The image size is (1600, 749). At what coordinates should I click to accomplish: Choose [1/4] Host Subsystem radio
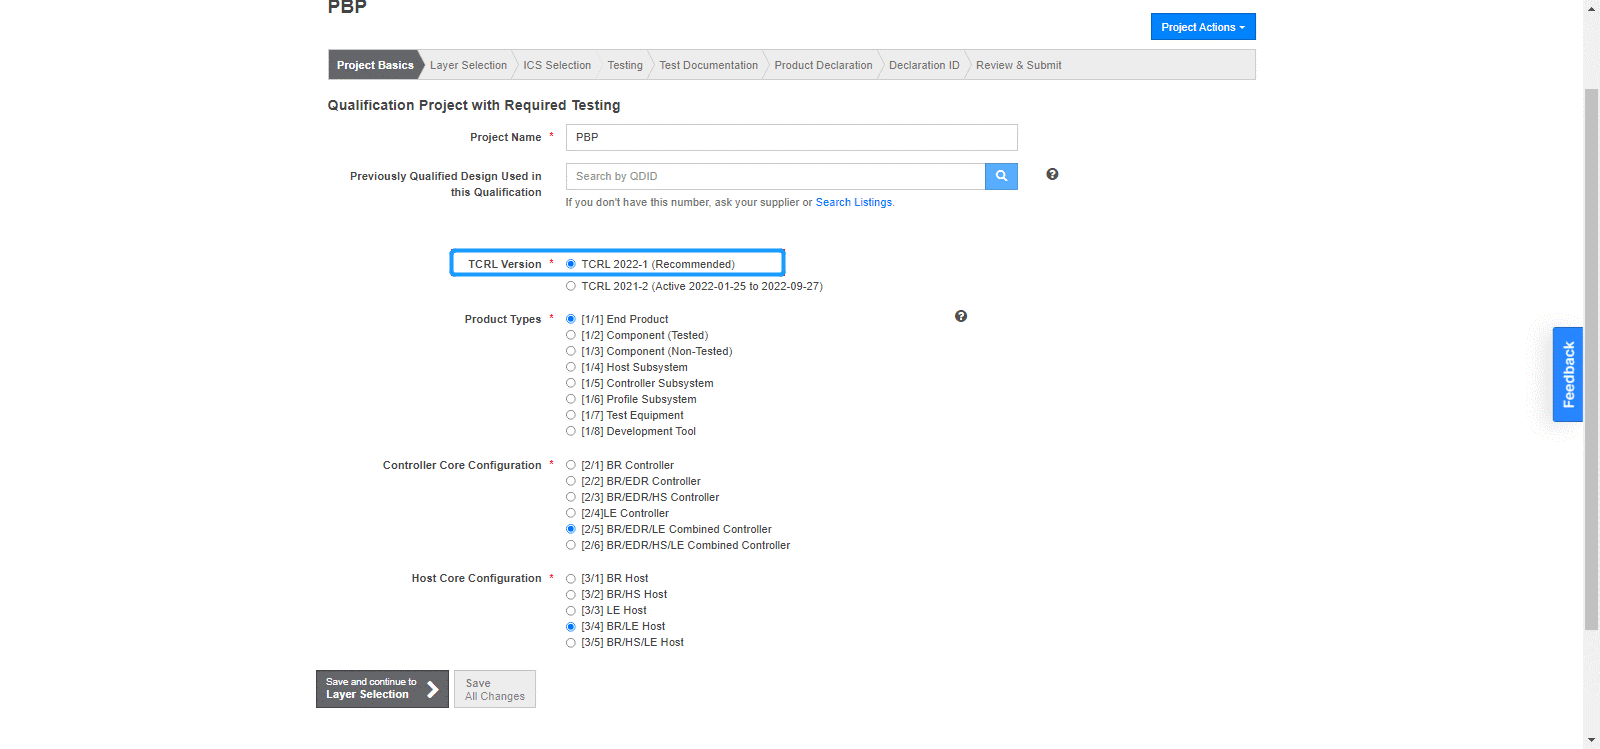coord(571,367)
